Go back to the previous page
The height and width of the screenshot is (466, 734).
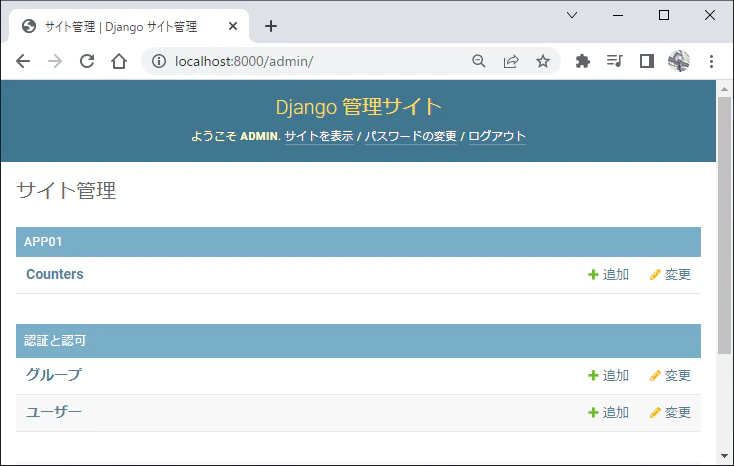[x=22, y=61]
